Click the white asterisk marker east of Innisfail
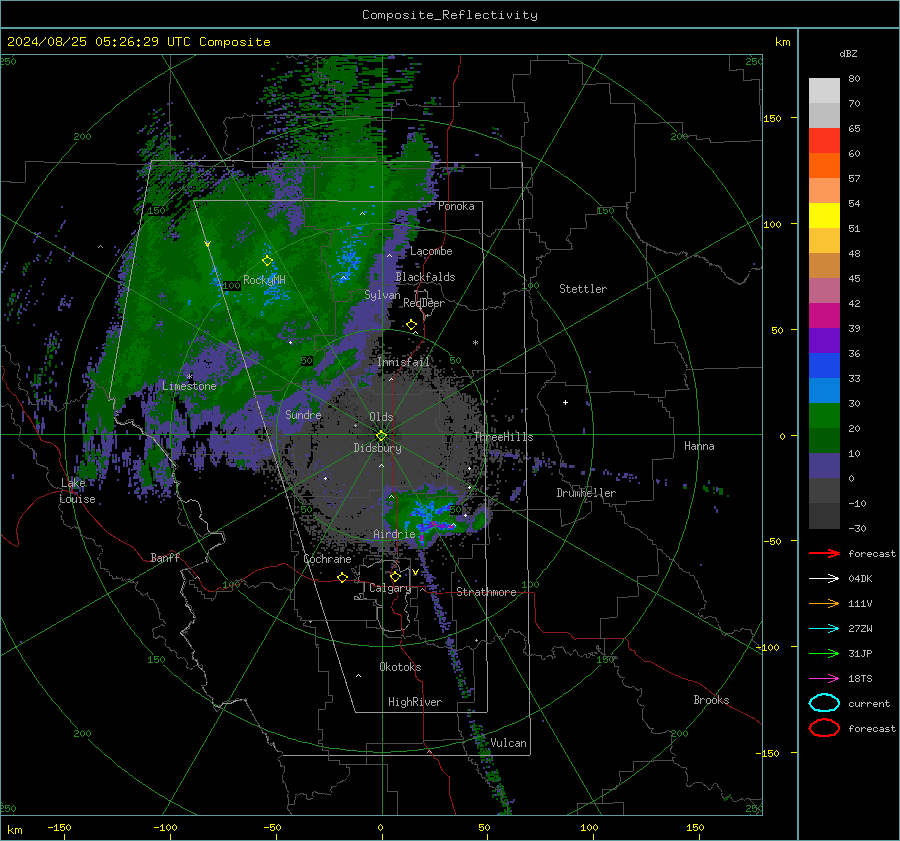 click(x=475, y=343)
